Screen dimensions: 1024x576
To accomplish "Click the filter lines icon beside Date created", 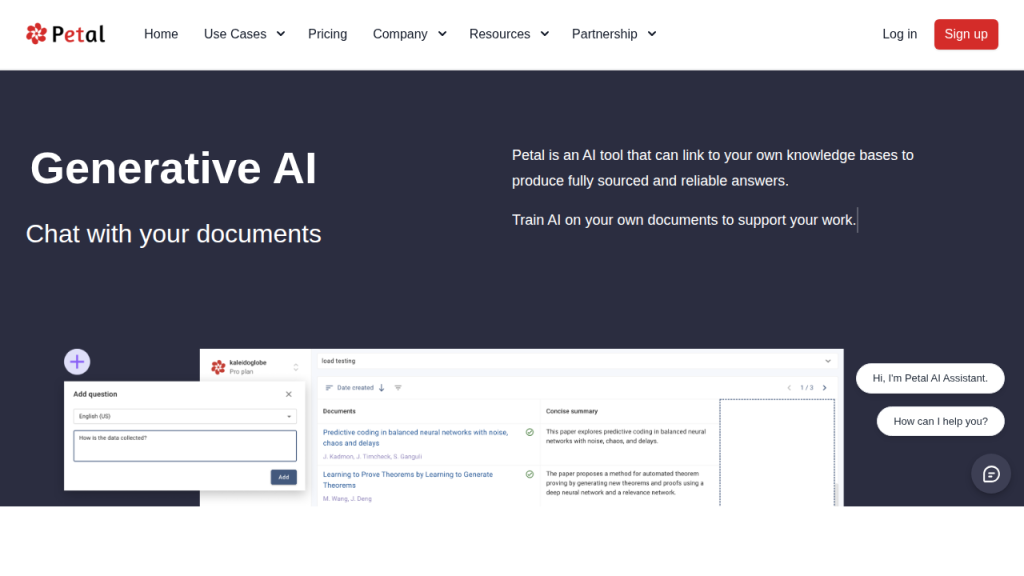I will pyautogui.click(x=398, y=388).
